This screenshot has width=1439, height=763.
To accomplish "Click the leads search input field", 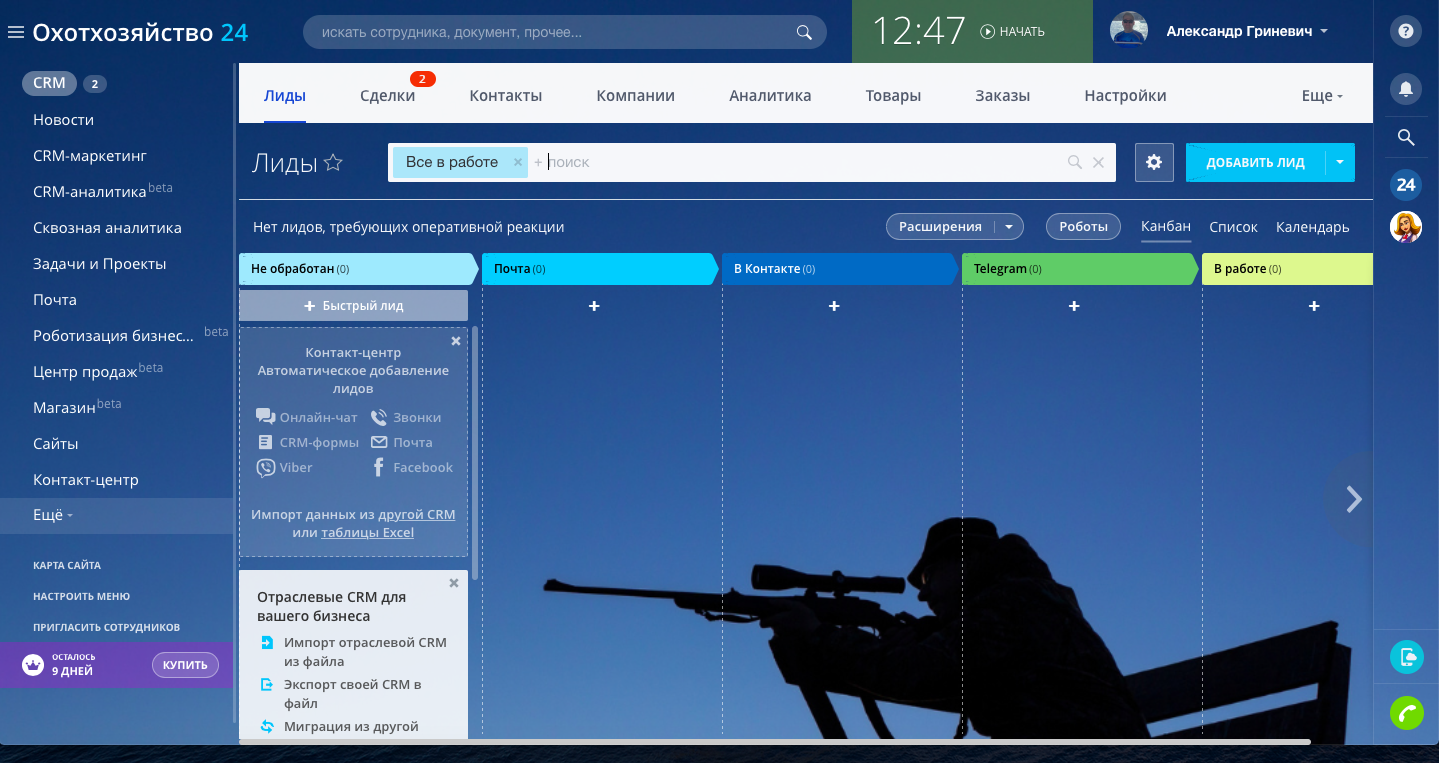I will [x=800, y=162].
